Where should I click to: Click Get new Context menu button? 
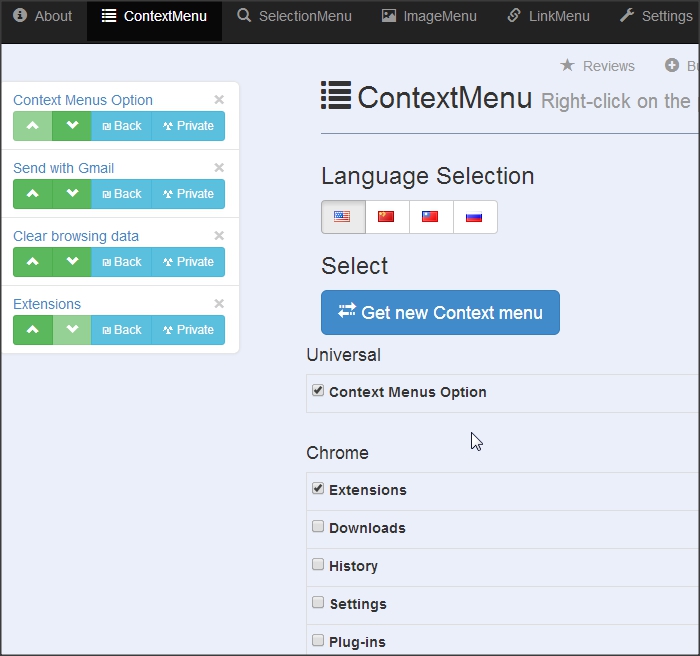tap(440, 313)
